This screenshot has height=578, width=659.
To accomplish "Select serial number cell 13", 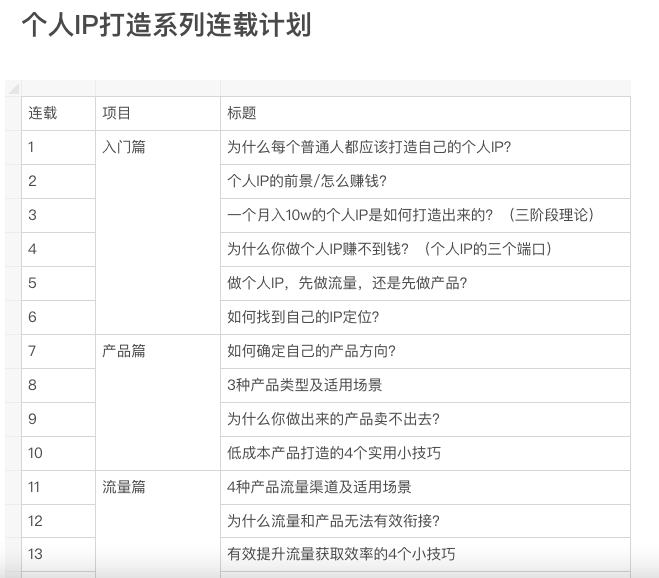I will click(58, 554).
